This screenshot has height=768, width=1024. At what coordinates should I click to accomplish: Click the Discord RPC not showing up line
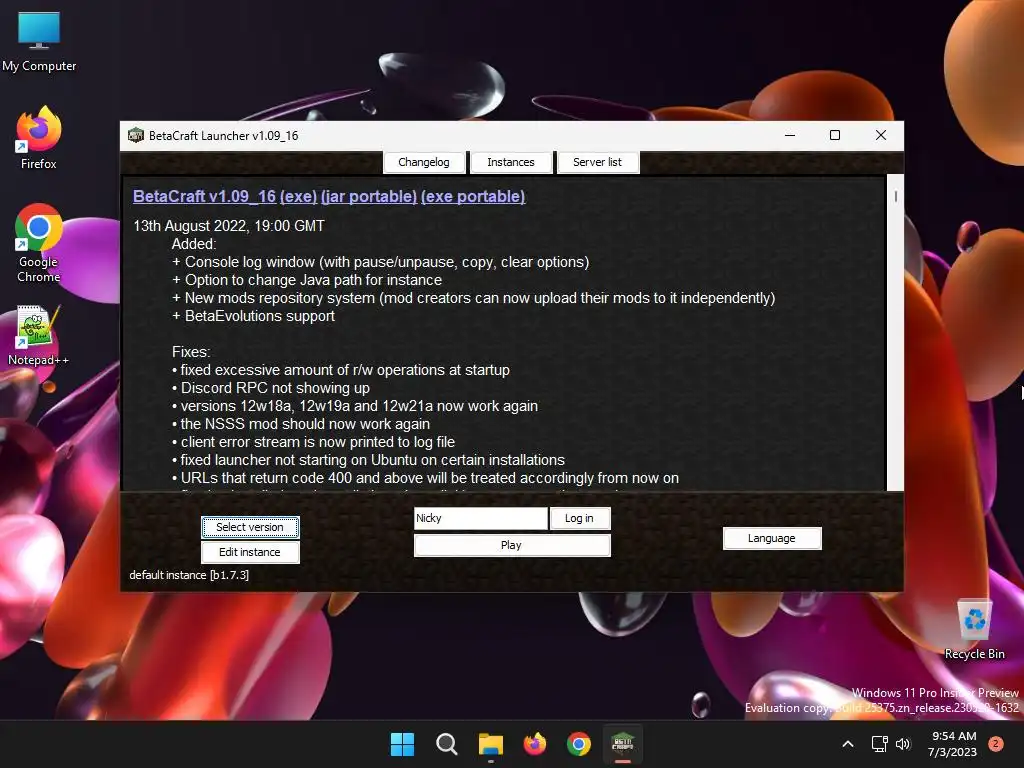[270, 388]
